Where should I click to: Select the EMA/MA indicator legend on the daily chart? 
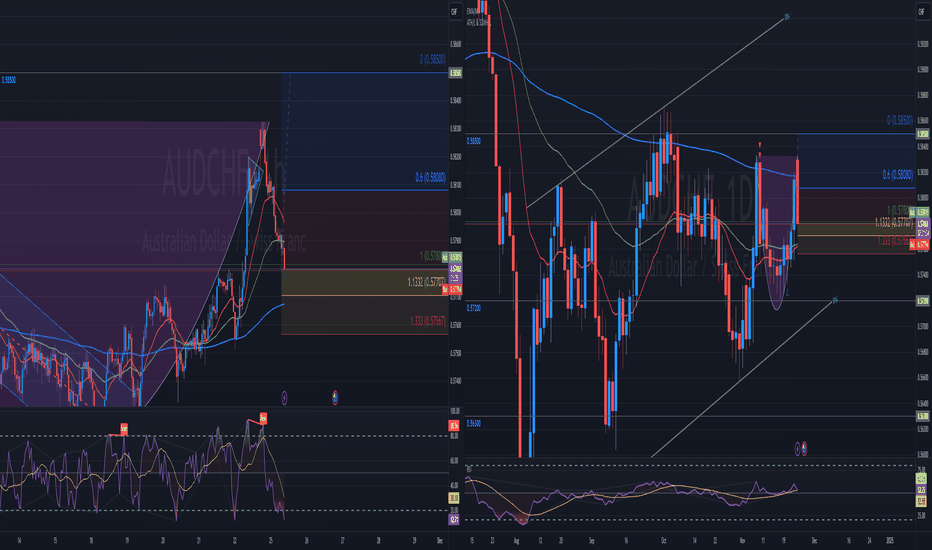[473, 11]
